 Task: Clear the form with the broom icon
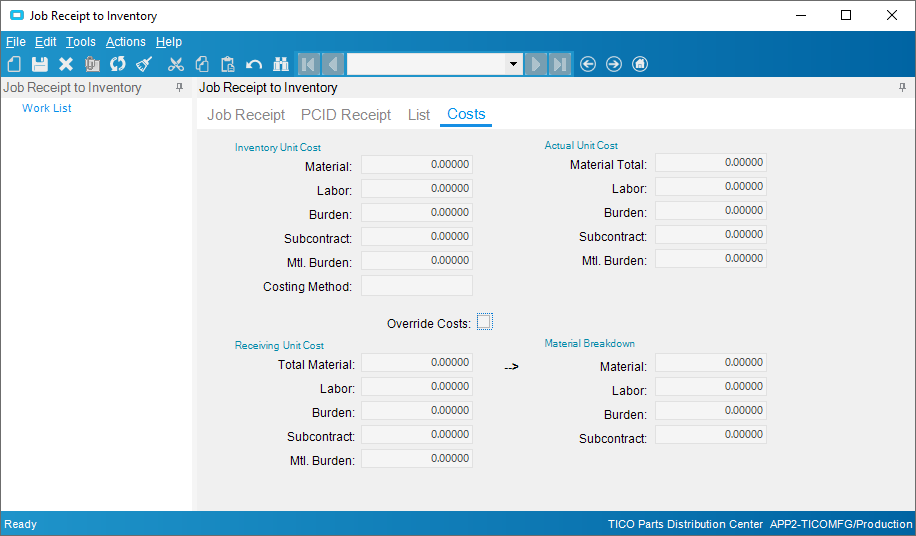[x=144, y=64]
